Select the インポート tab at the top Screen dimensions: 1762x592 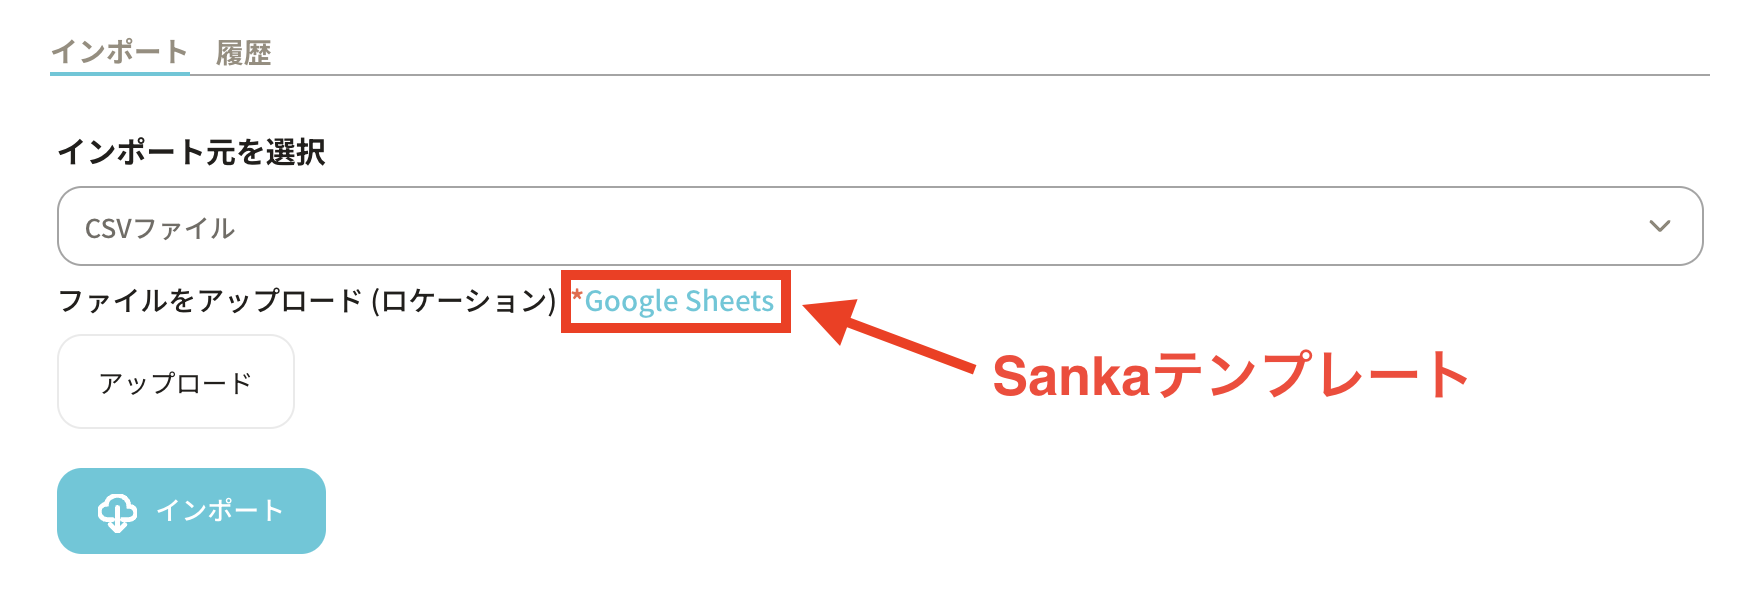click(119, 52)
